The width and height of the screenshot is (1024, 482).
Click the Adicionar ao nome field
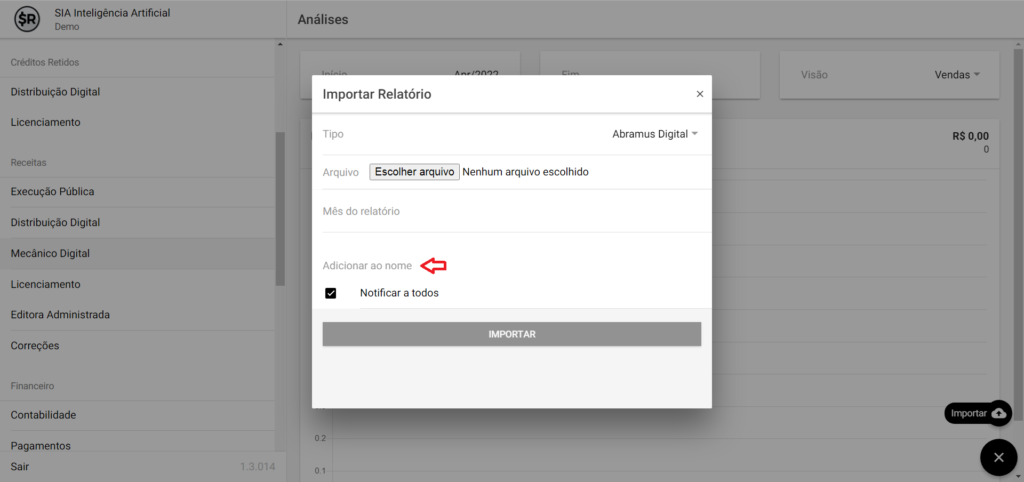(368, 266)
